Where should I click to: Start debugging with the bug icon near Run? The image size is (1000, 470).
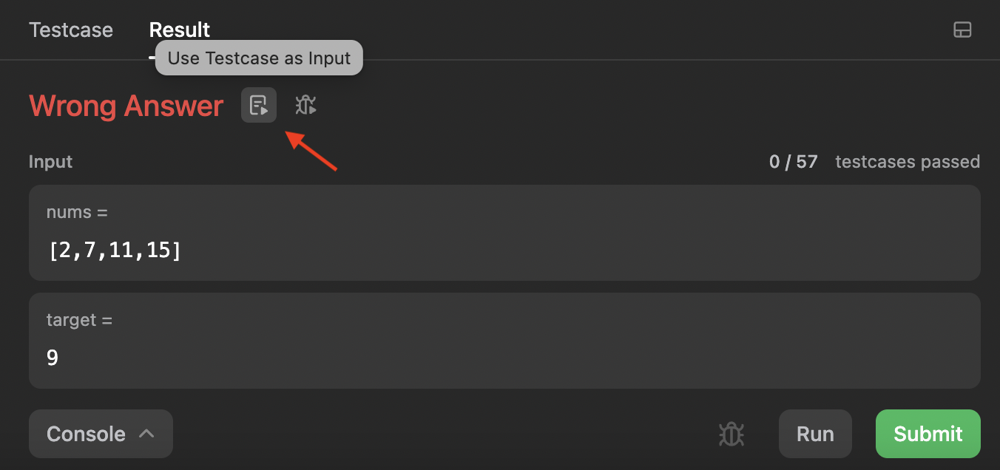(732, 434)
